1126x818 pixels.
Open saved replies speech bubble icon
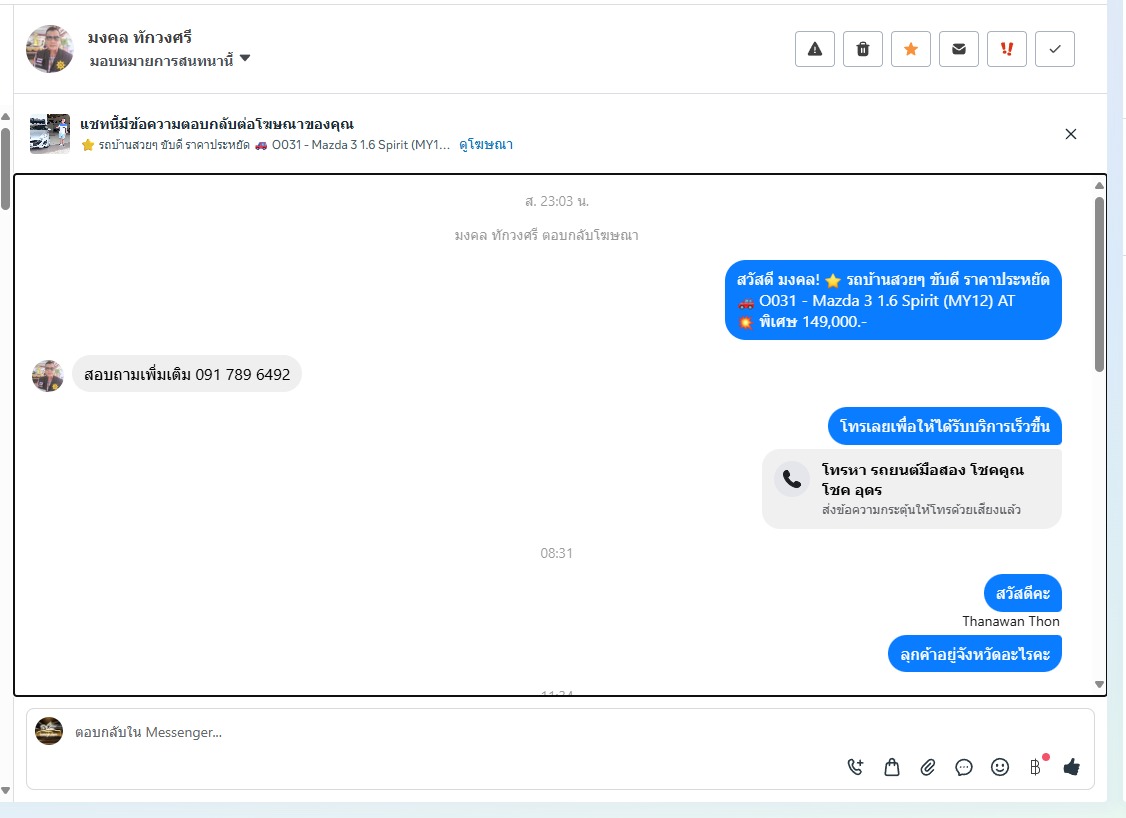pyautogui.click(x=964, y=767)
